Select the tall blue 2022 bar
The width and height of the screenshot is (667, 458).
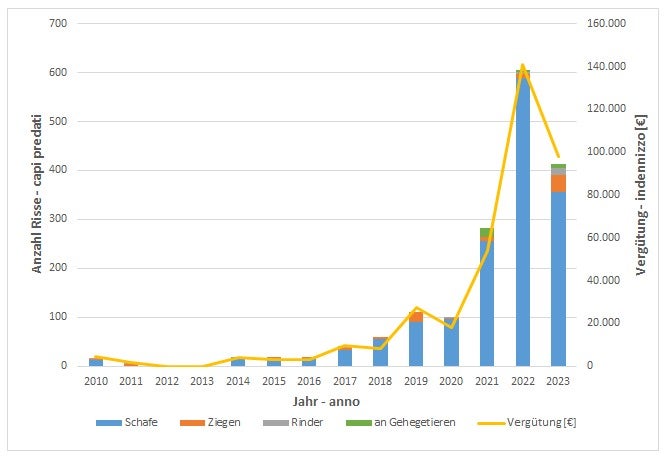point(523,230)
